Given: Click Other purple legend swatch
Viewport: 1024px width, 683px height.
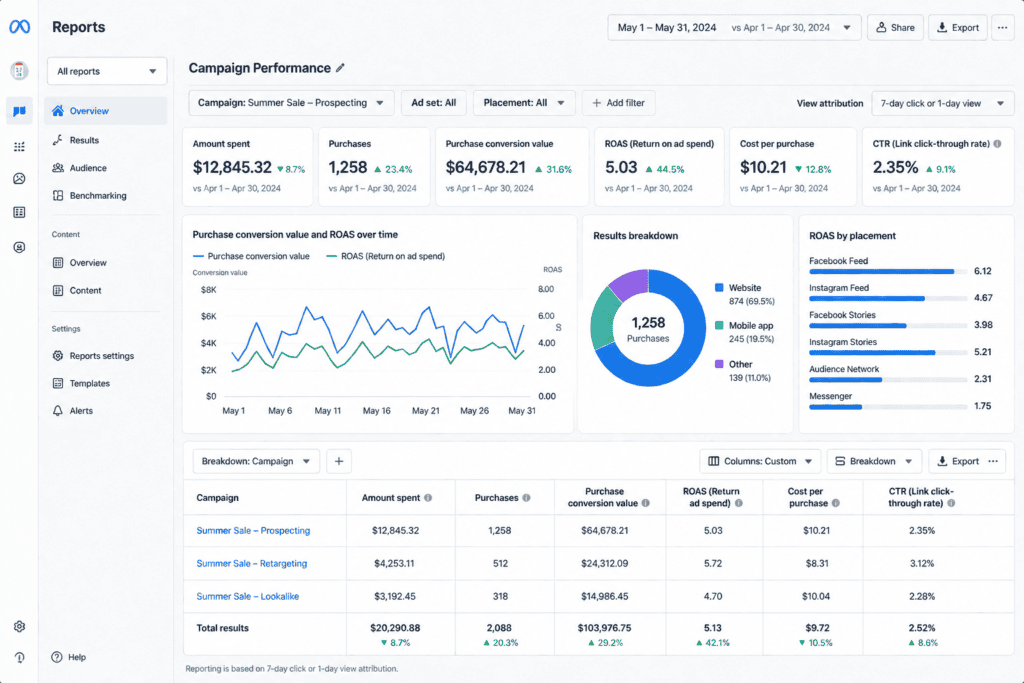Looking at the screenshot, I should point(719,364).
